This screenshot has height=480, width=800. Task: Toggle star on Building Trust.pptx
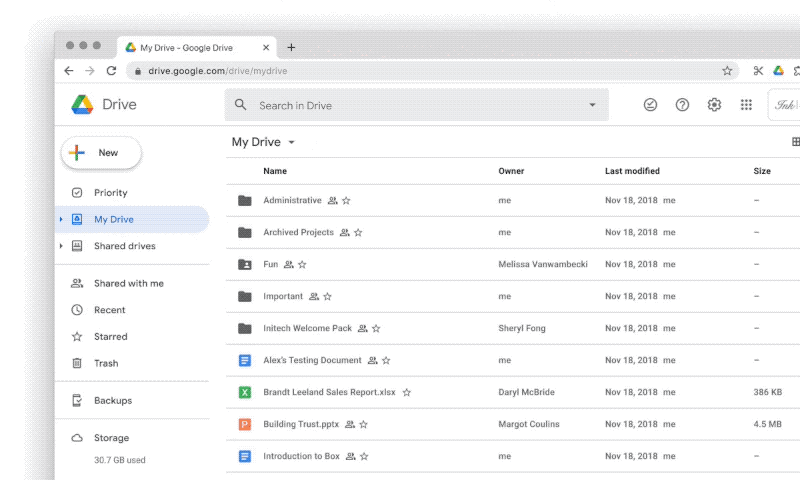364,425
